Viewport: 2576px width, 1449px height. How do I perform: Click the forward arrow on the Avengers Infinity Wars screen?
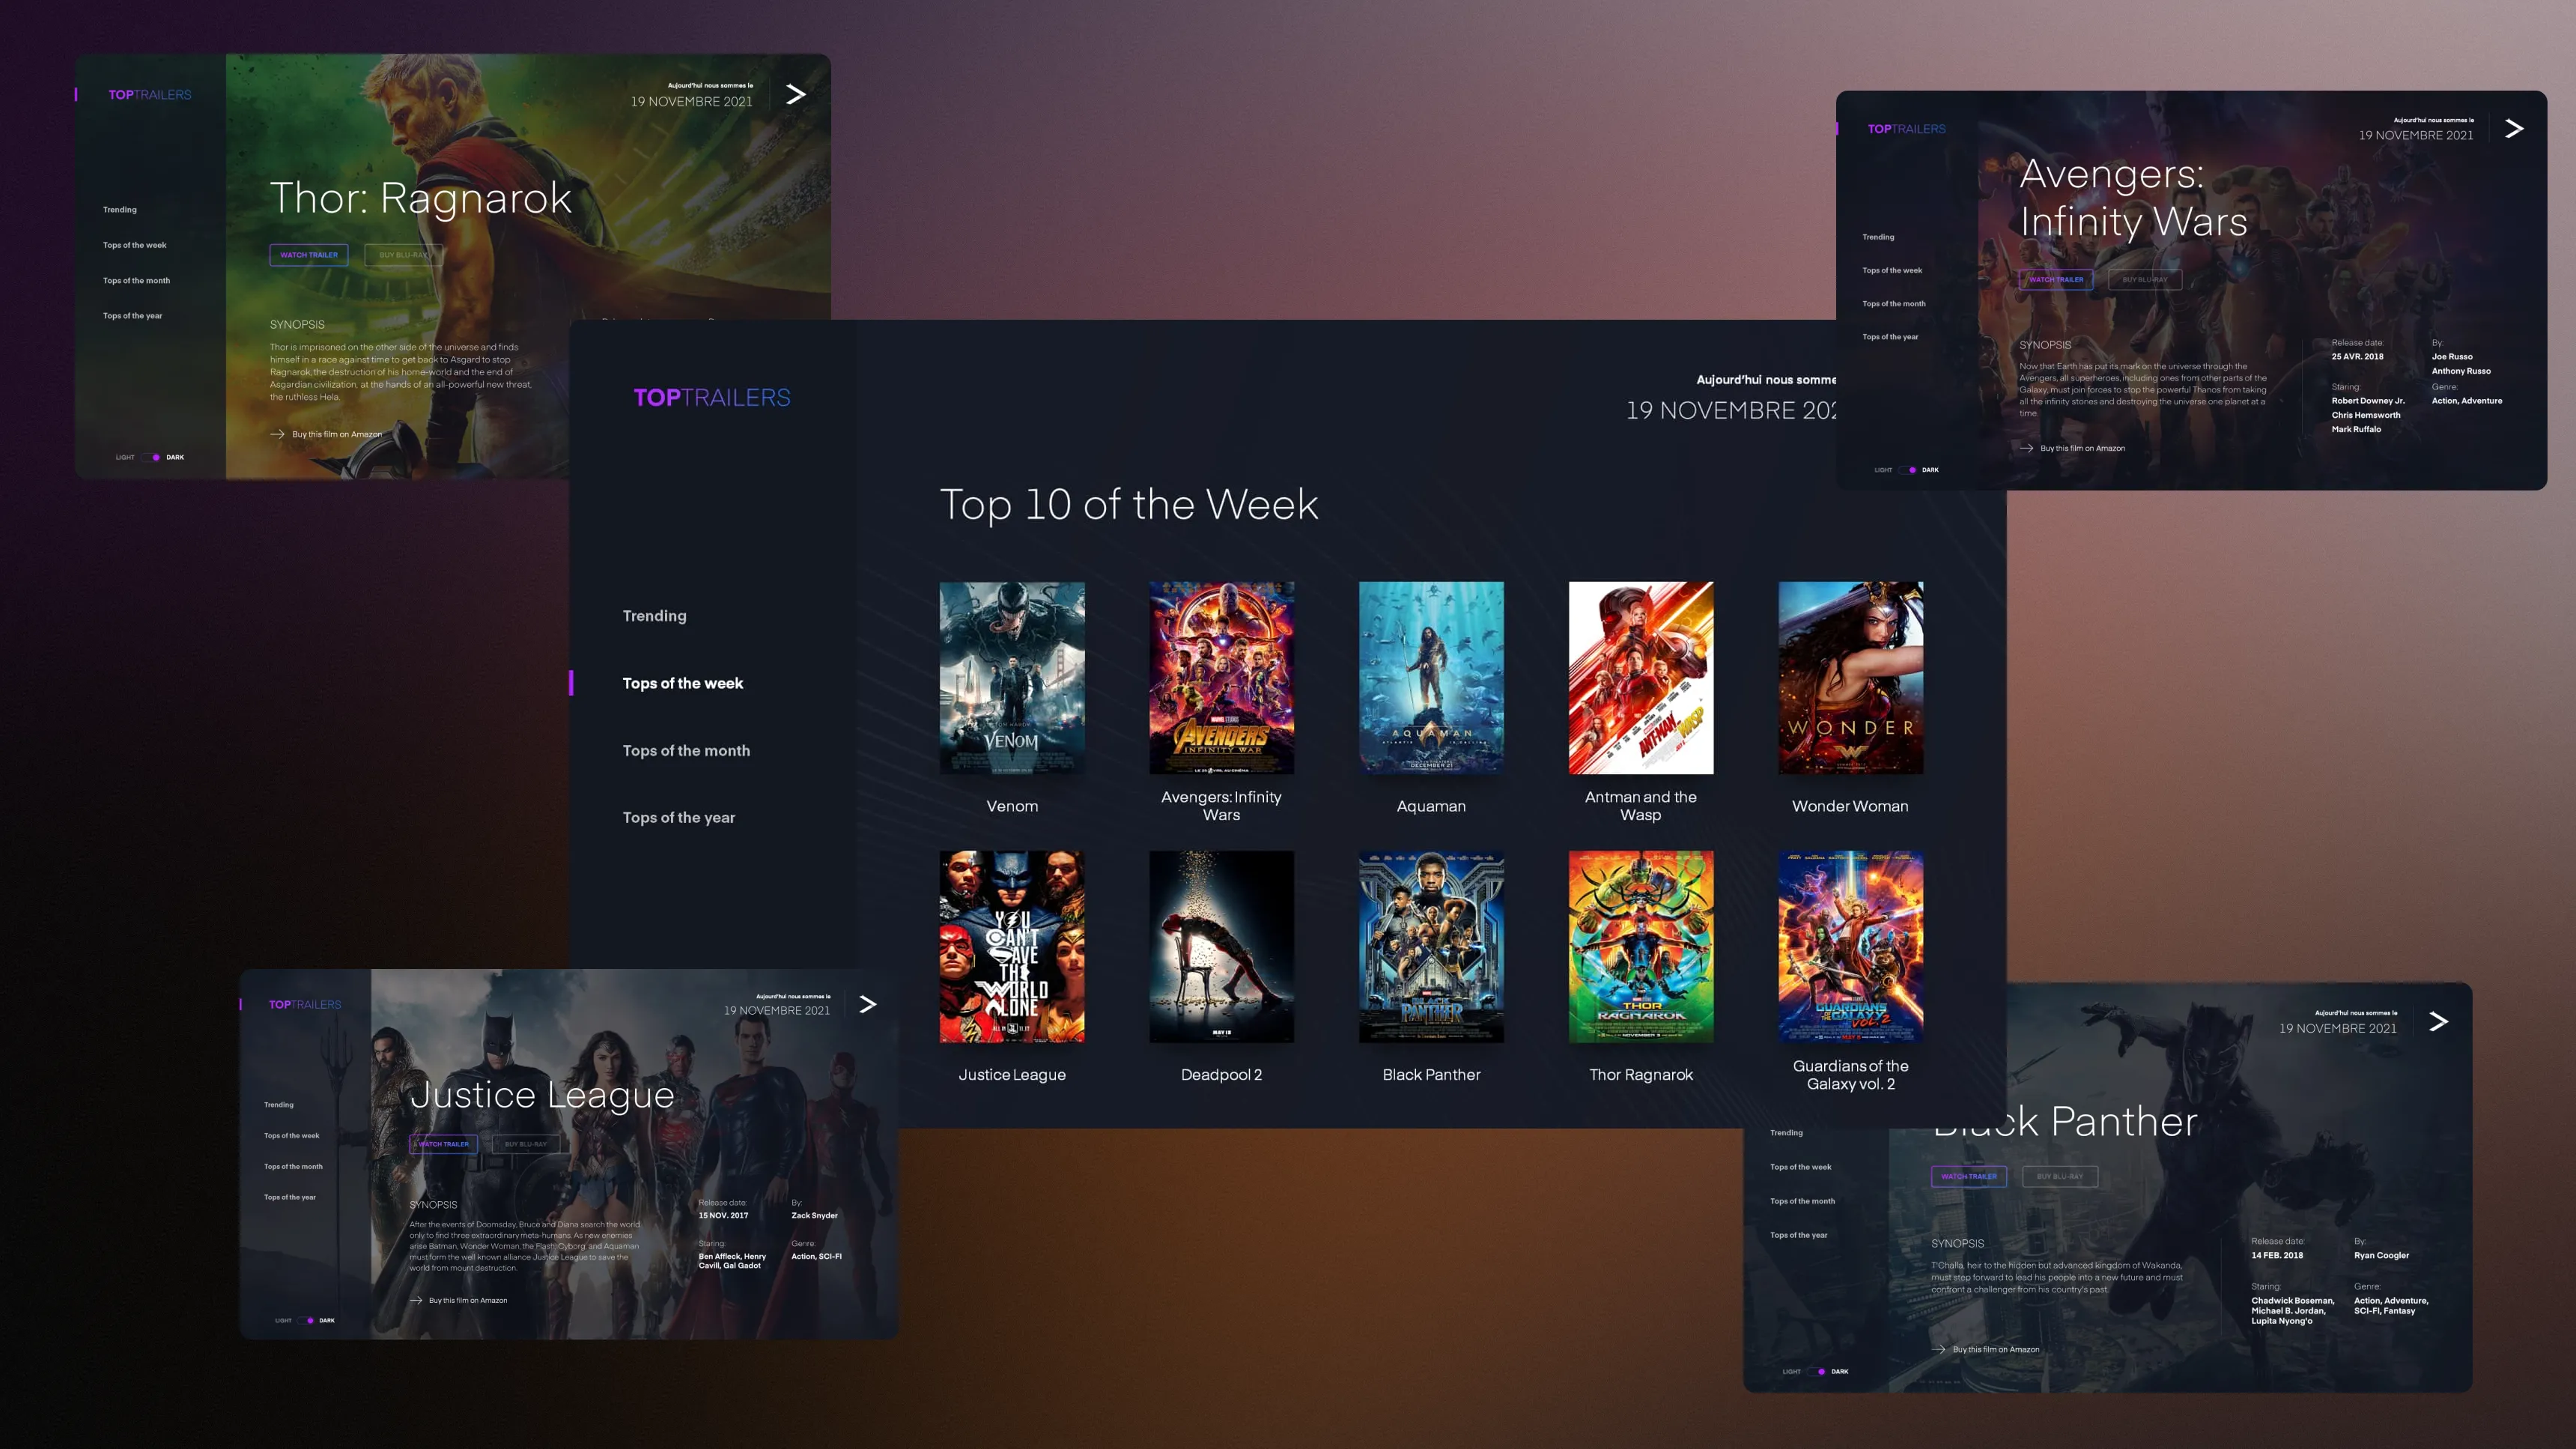tap(2512, 128)
